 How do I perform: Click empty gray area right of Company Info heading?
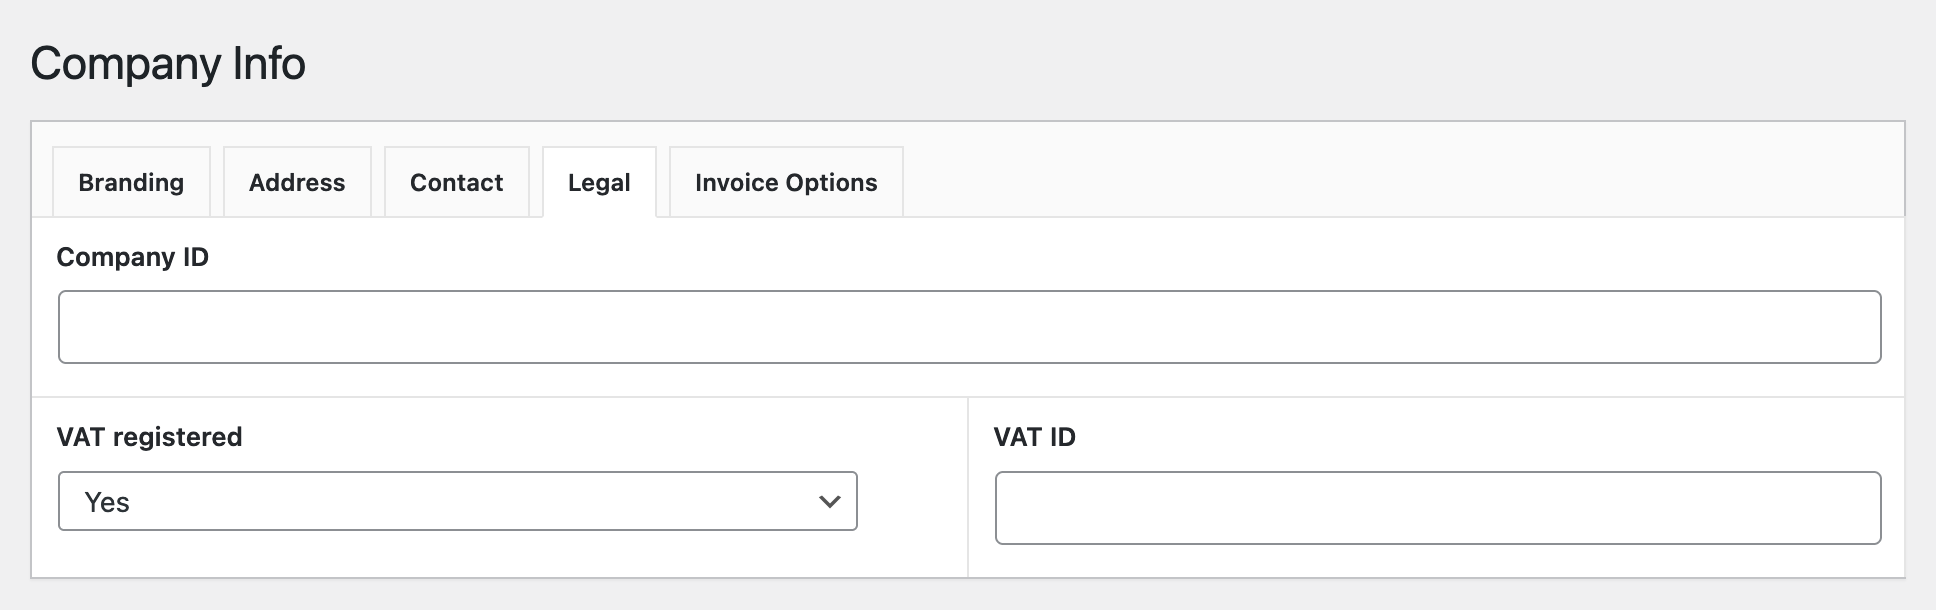tap(1100, 63)
